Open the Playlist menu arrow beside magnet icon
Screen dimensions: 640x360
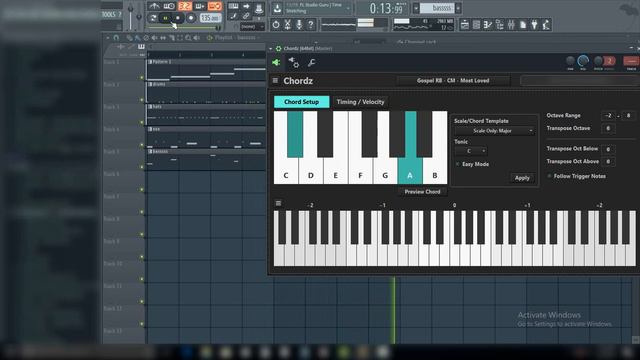(108, 38)
